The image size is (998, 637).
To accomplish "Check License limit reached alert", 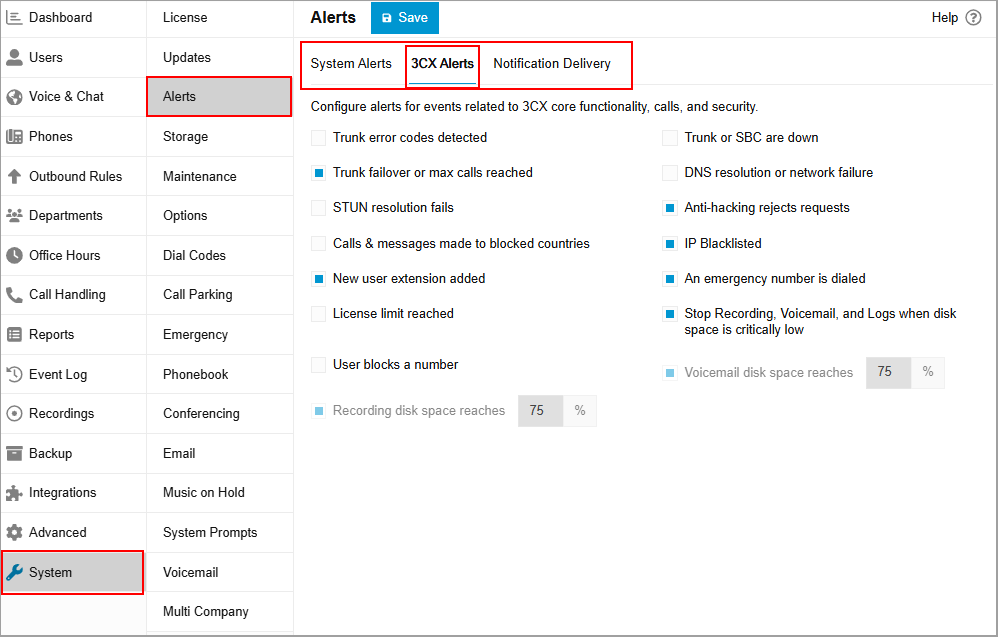I will click(x=318, y=314).
